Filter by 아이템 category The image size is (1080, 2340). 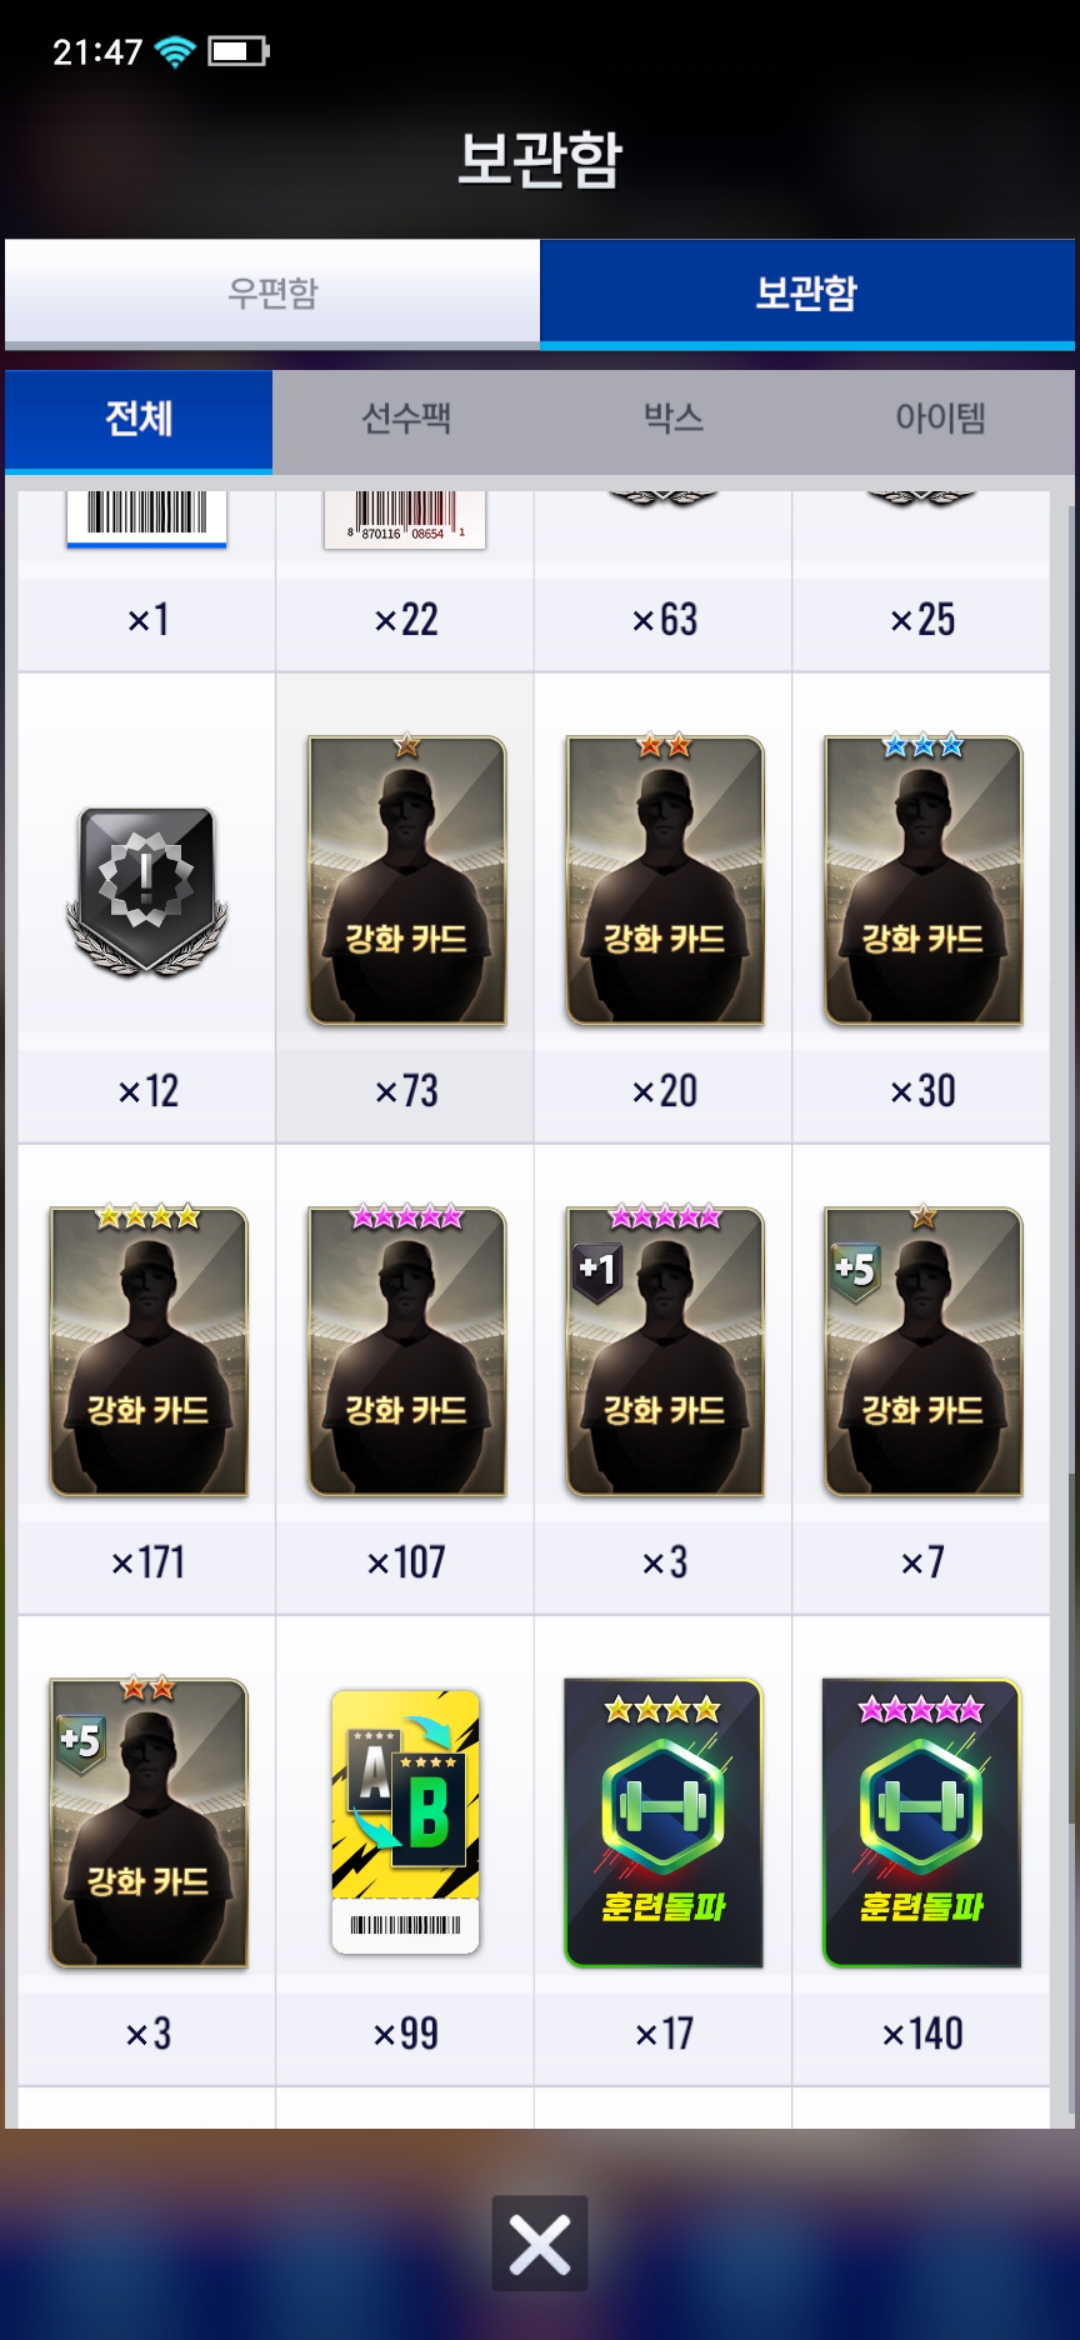(940, 418)
